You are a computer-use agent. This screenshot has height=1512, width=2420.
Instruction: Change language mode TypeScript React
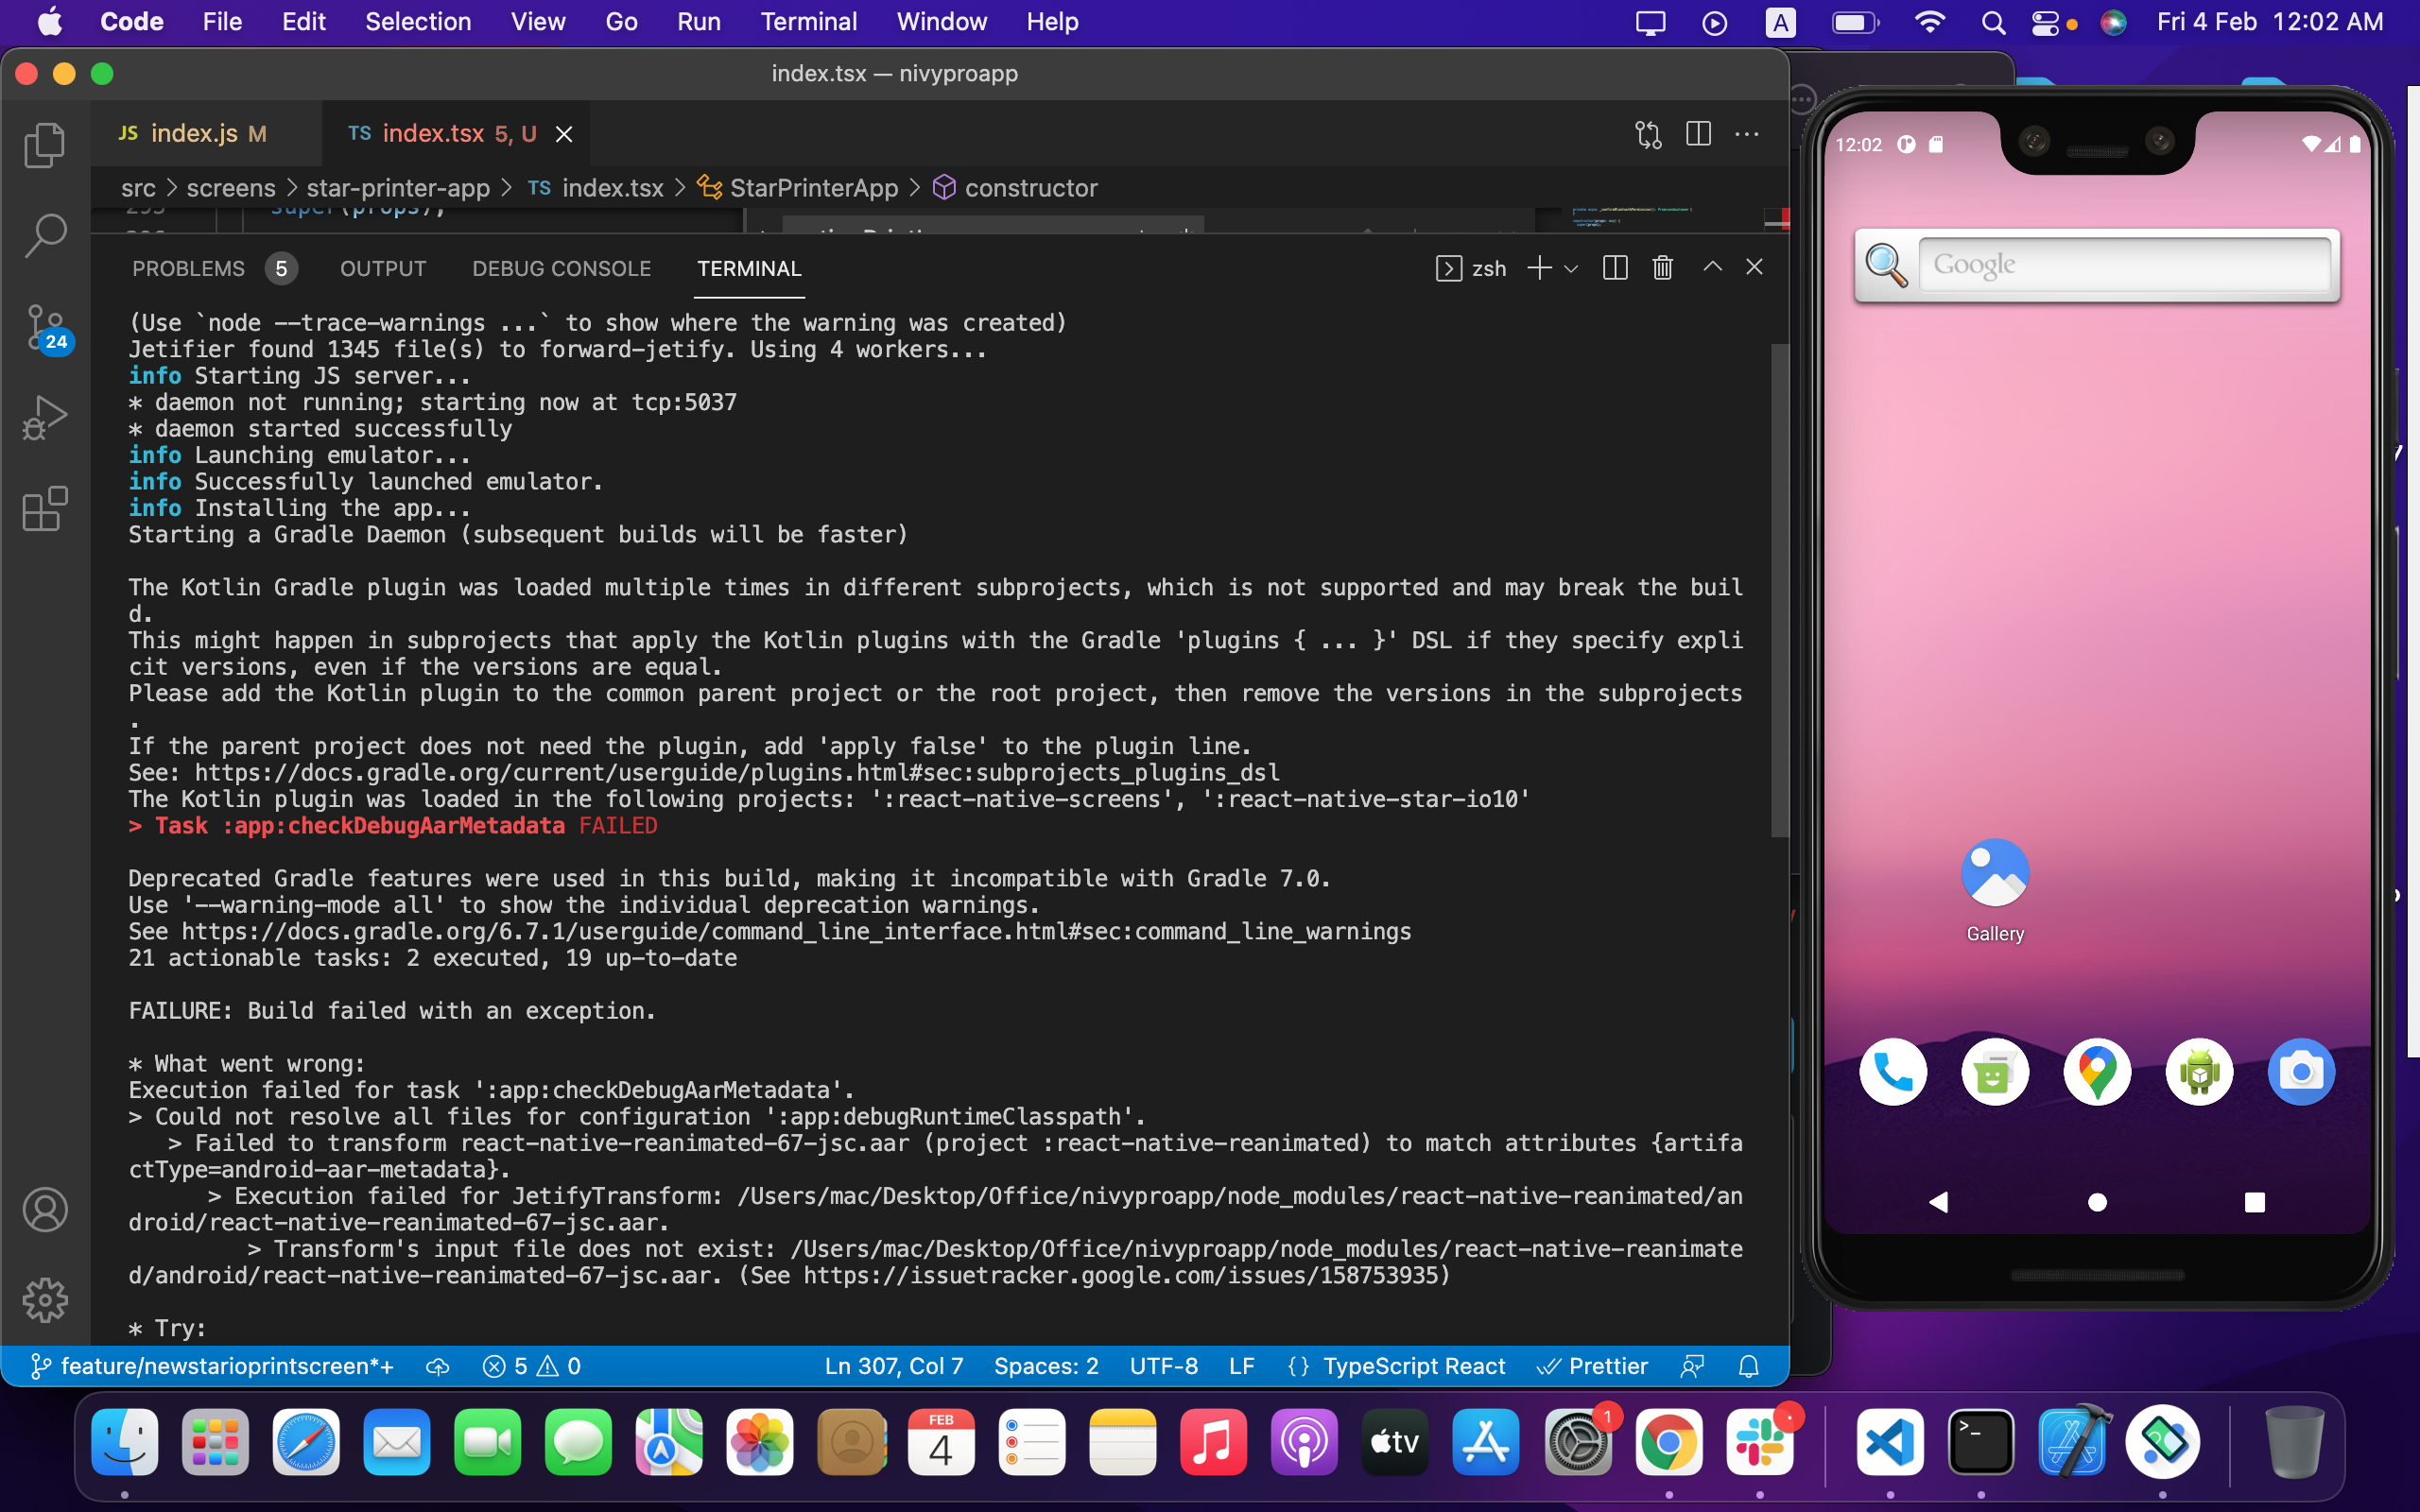point(1413,1366)
